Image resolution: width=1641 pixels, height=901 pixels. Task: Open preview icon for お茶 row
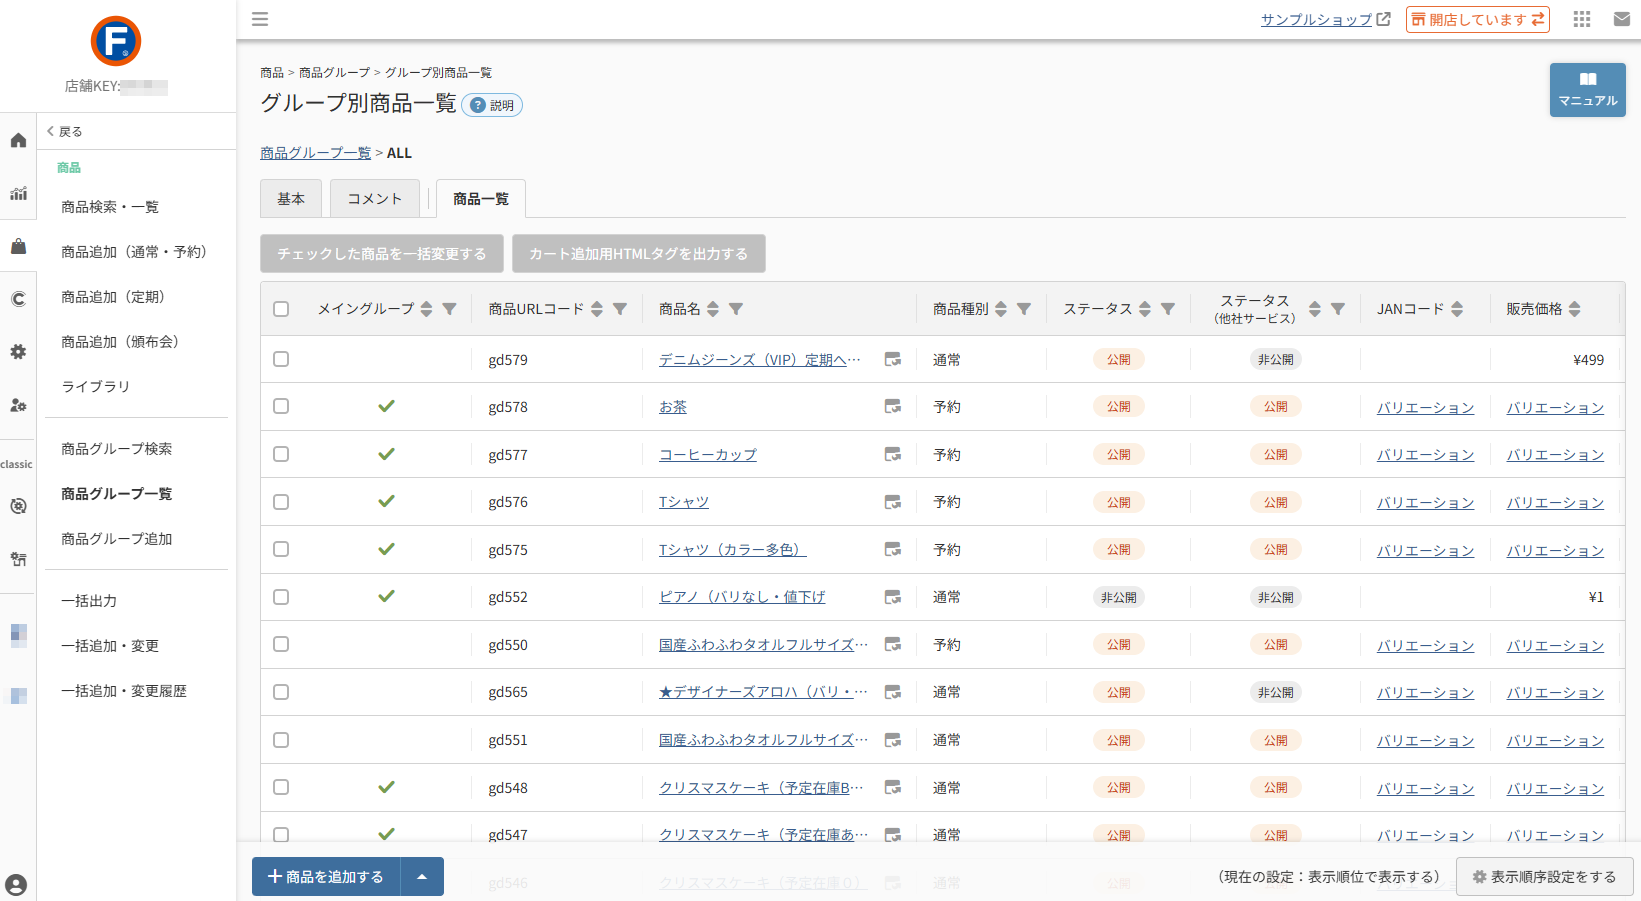[x=893, y=406]
